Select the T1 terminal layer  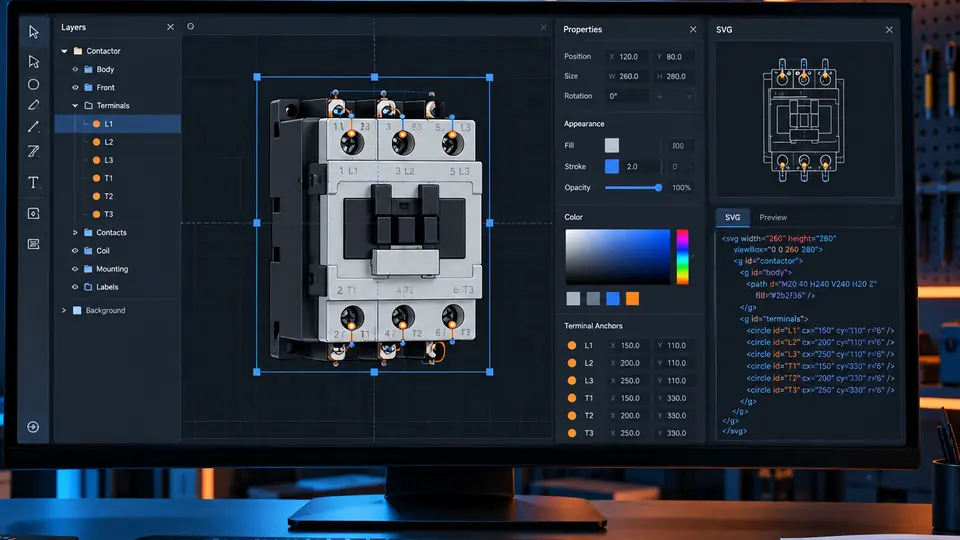[118, 178]
